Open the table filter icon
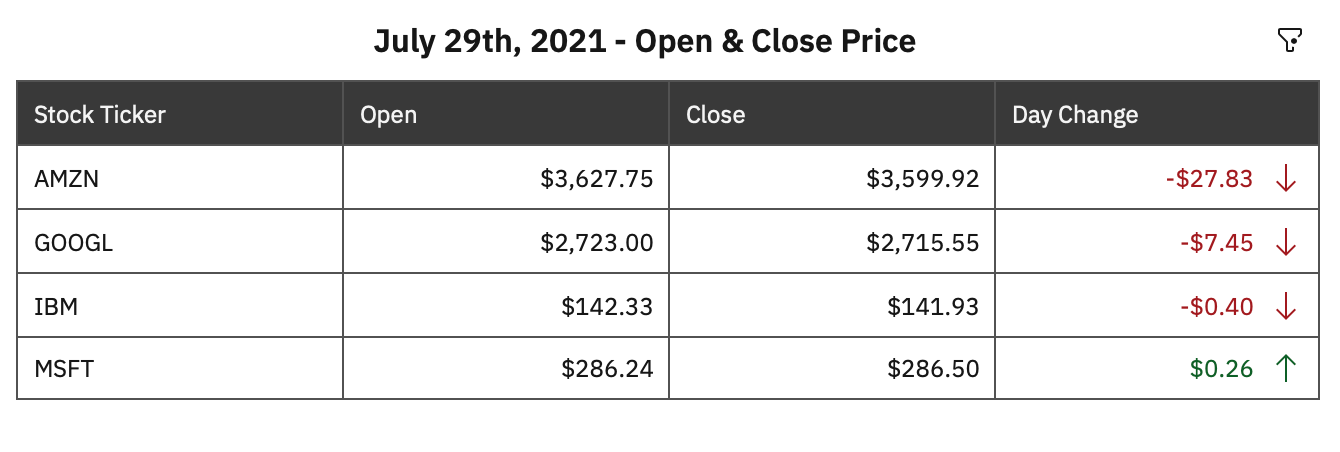This screenshot has width=1340, height=452. point(1290,40)
